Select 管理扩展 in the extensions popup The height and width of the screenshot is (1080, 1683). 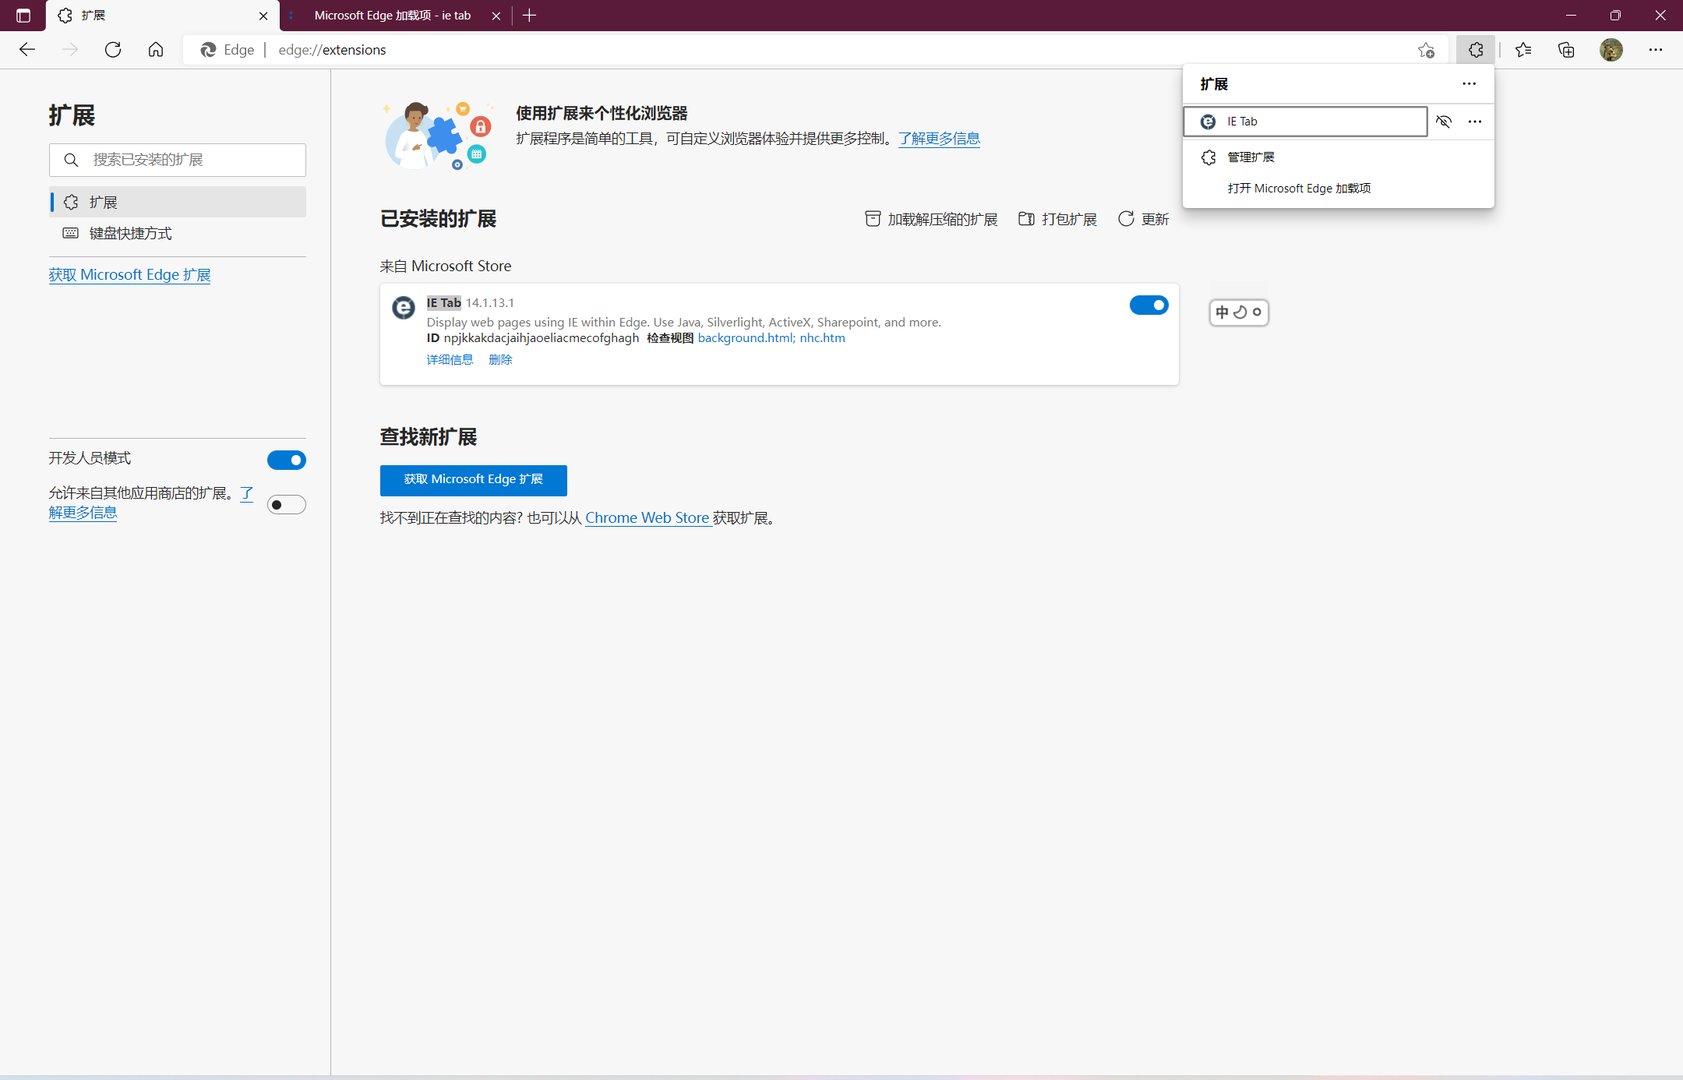coord(1250,157)
